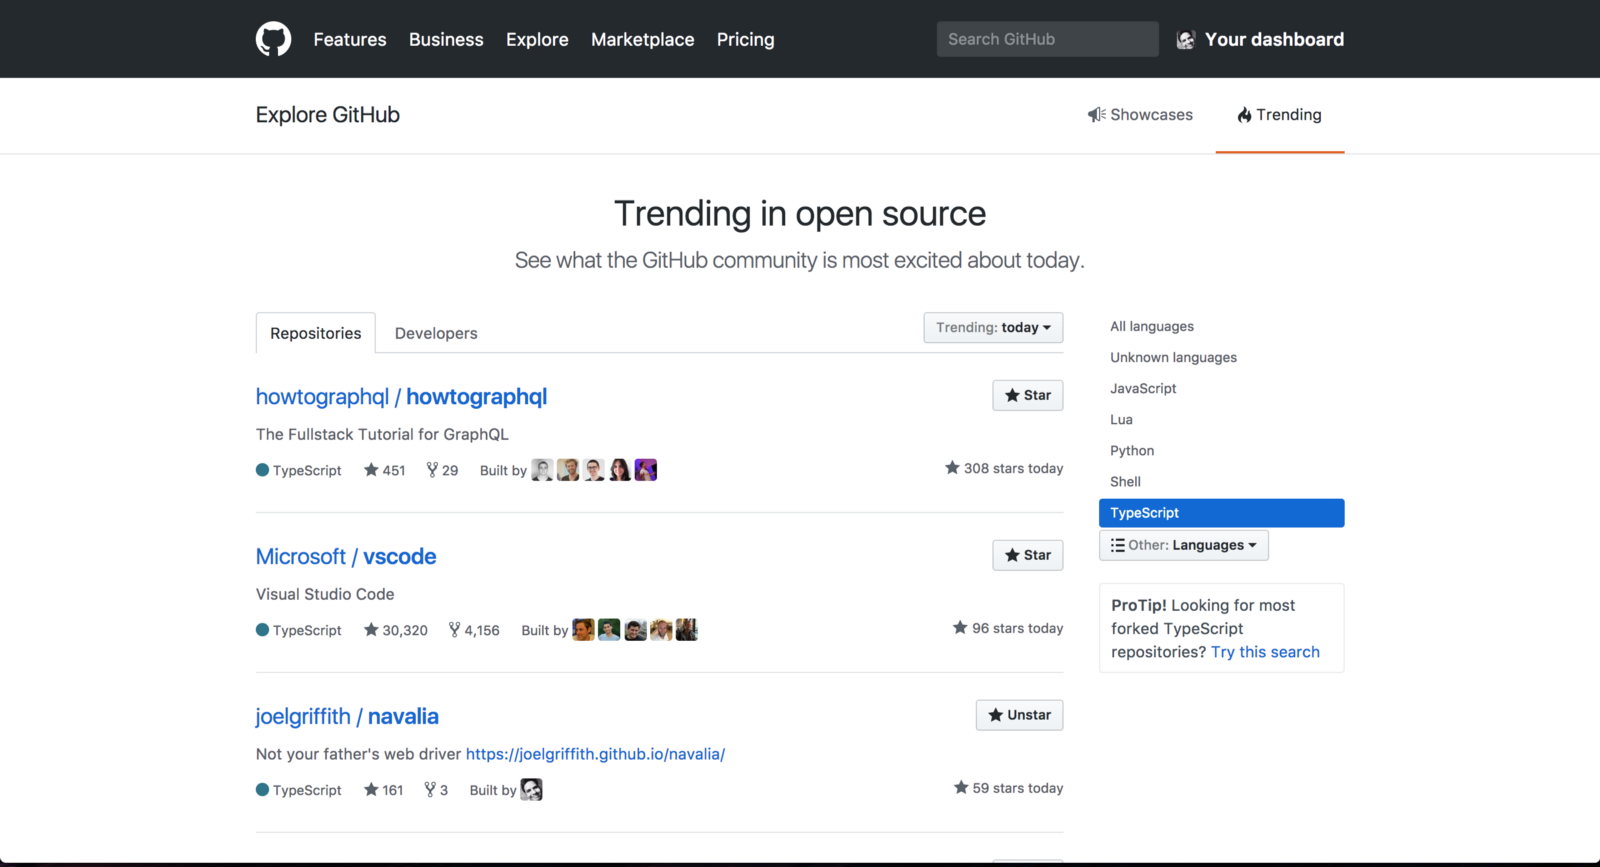Click the user avatar beside Your dashboard
Image resolution: width=1600 pixels, height=867 pixels.
coord(1186,40)
